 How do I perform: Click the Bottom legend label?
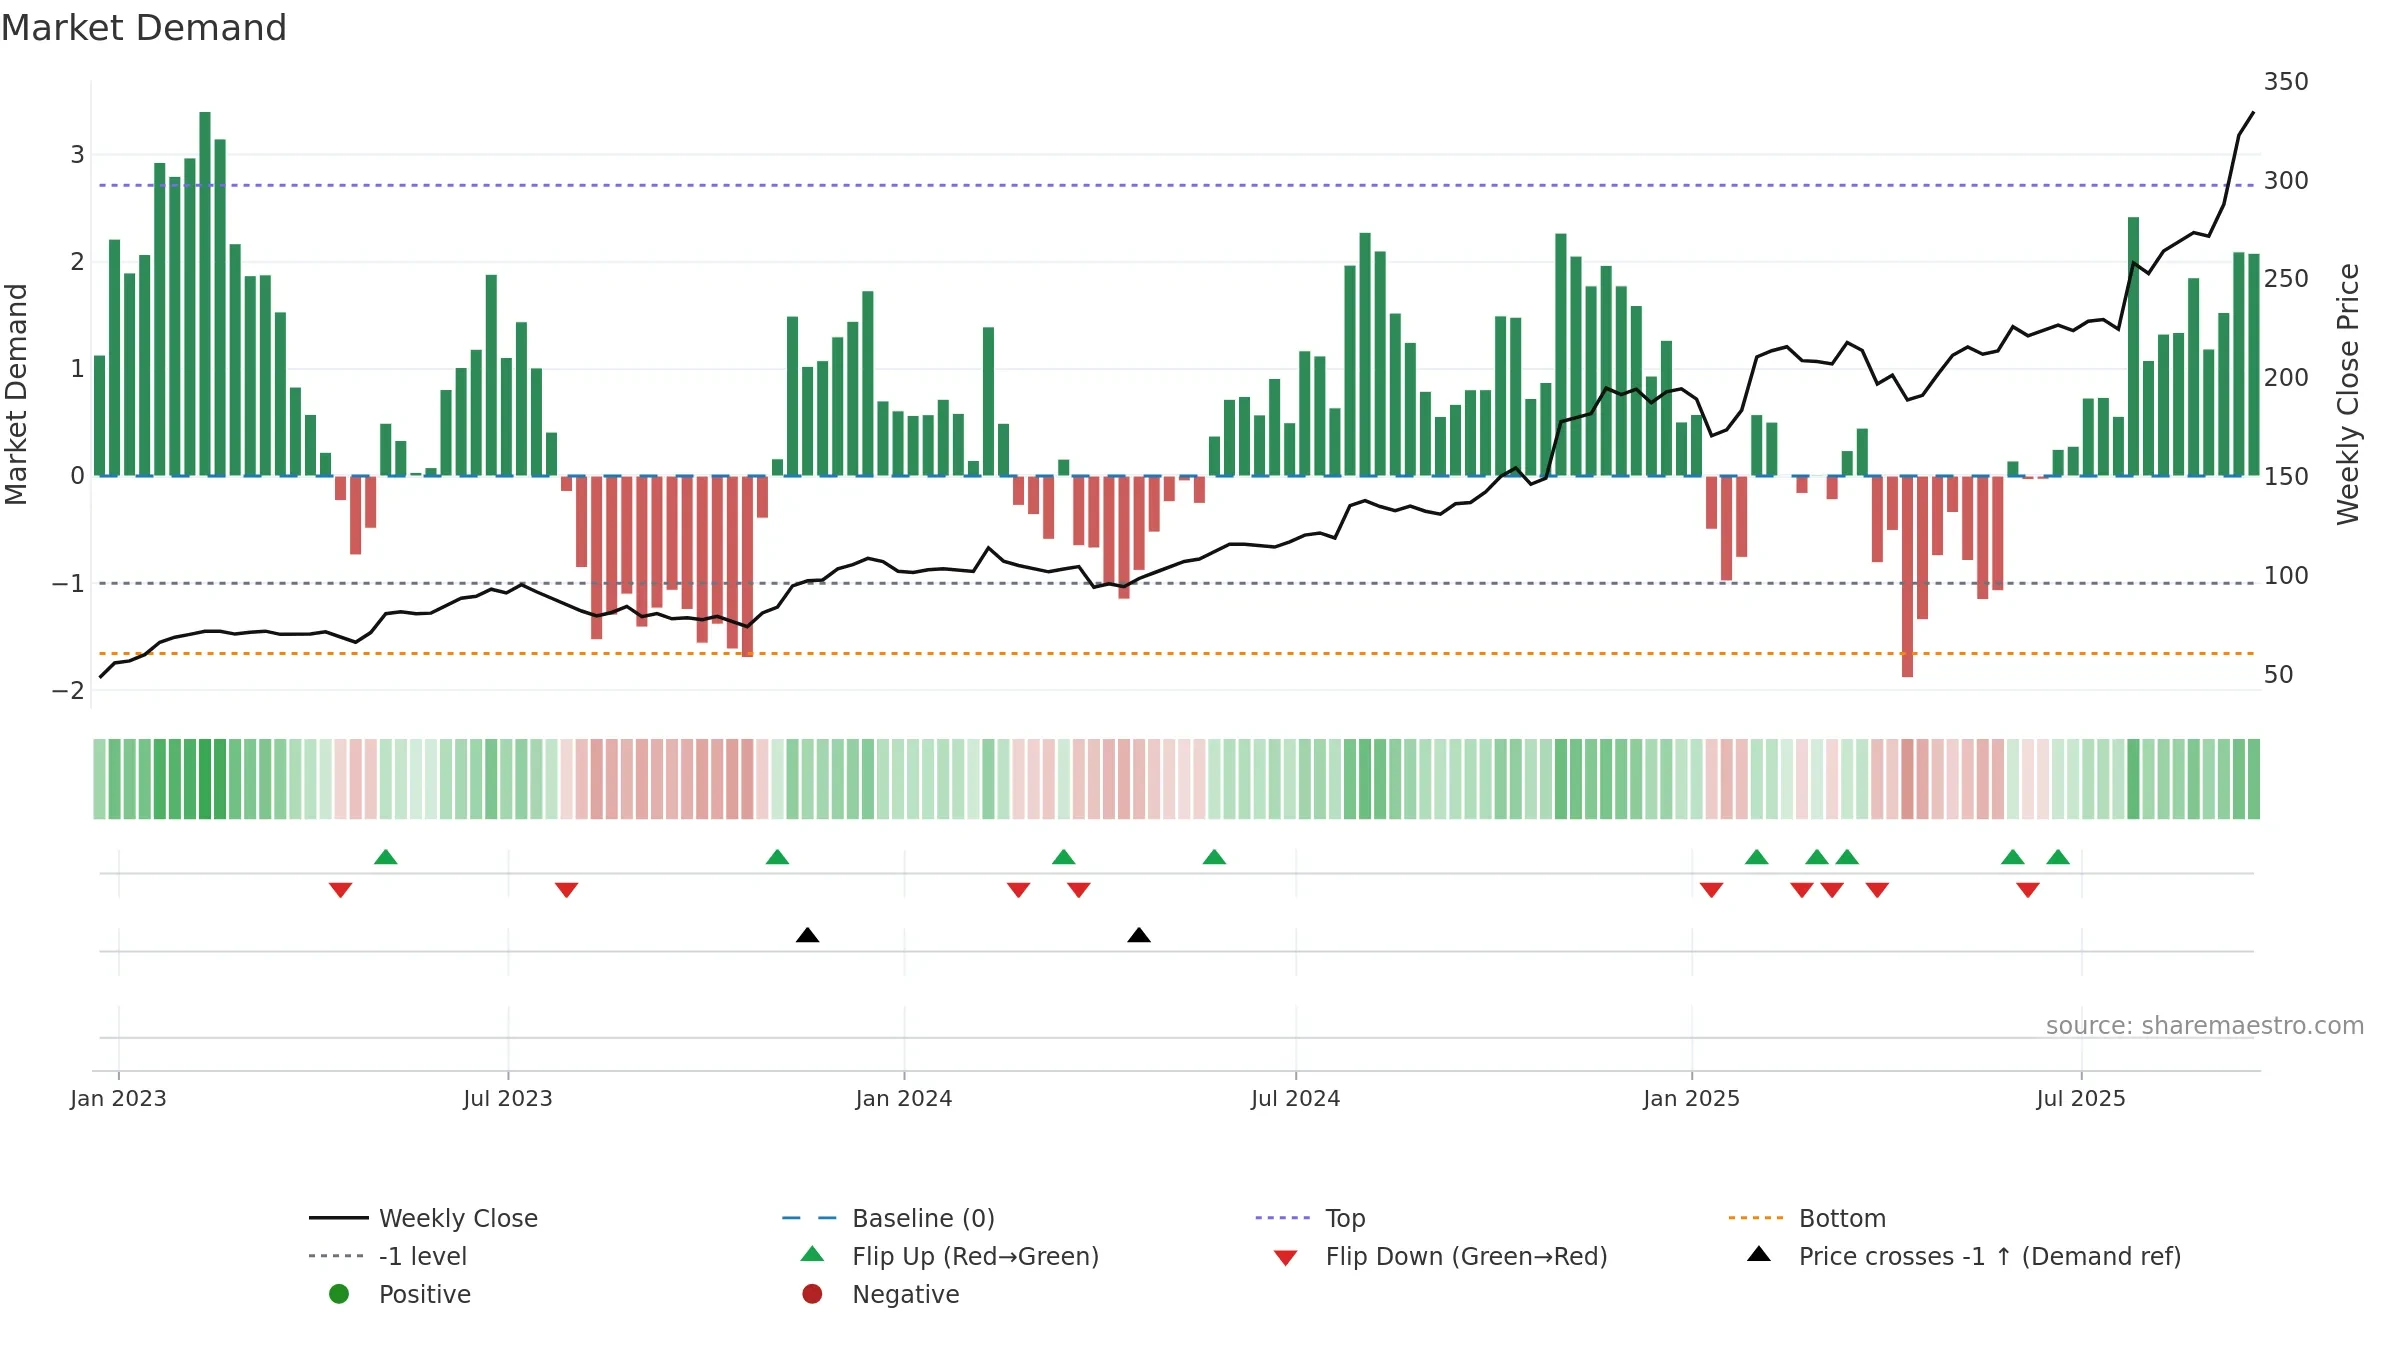(x=1842, y=1218)
